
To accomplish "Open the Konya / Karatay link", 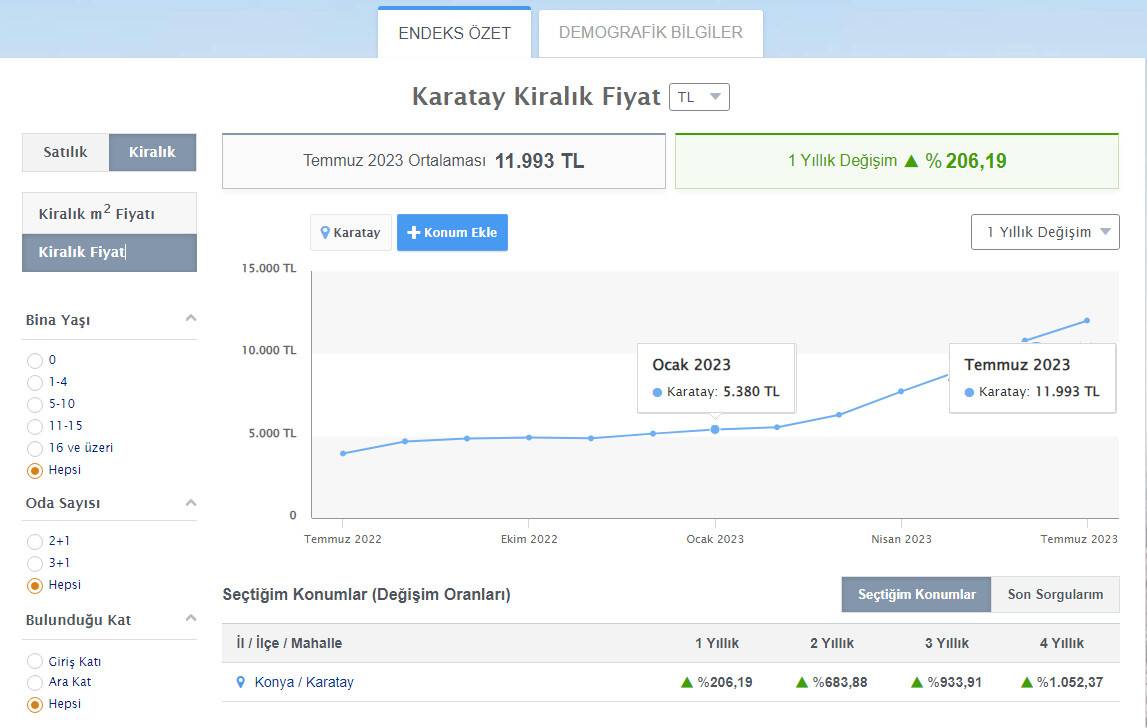I will pos(304,682).
